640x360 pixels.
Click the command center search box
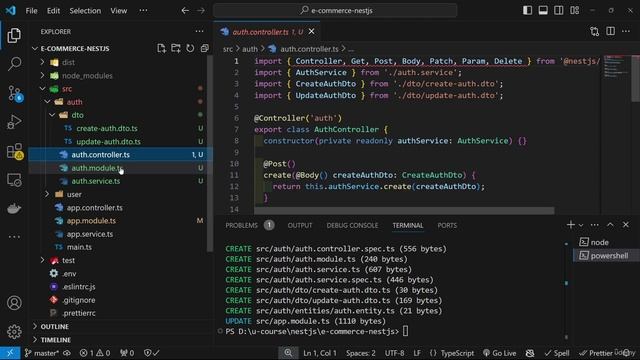(335, 11)
